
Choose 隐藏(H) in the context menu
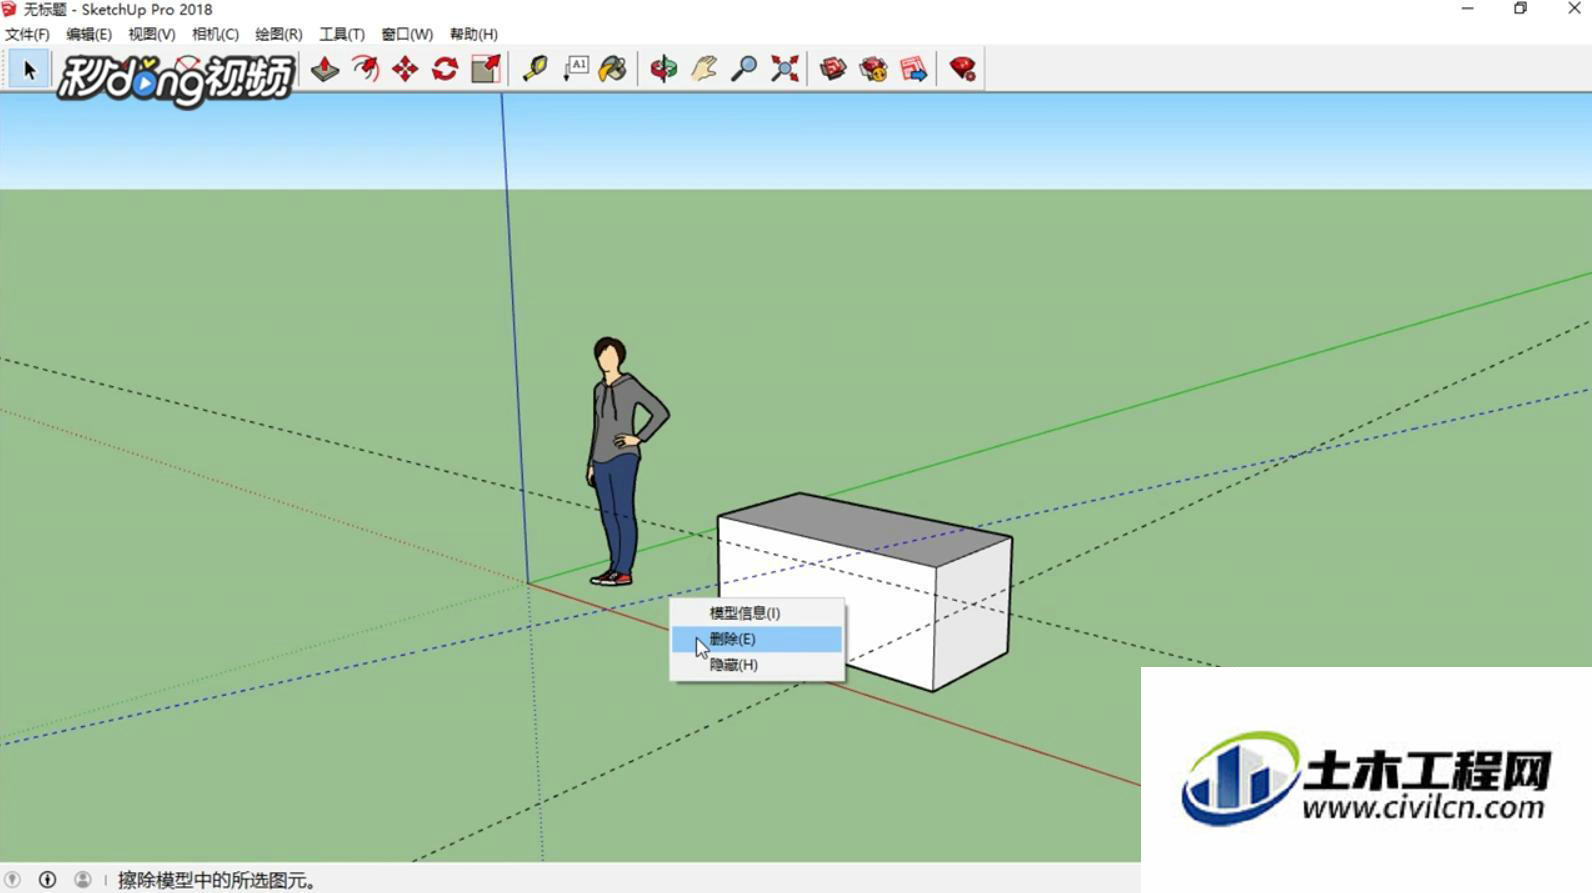756,665
